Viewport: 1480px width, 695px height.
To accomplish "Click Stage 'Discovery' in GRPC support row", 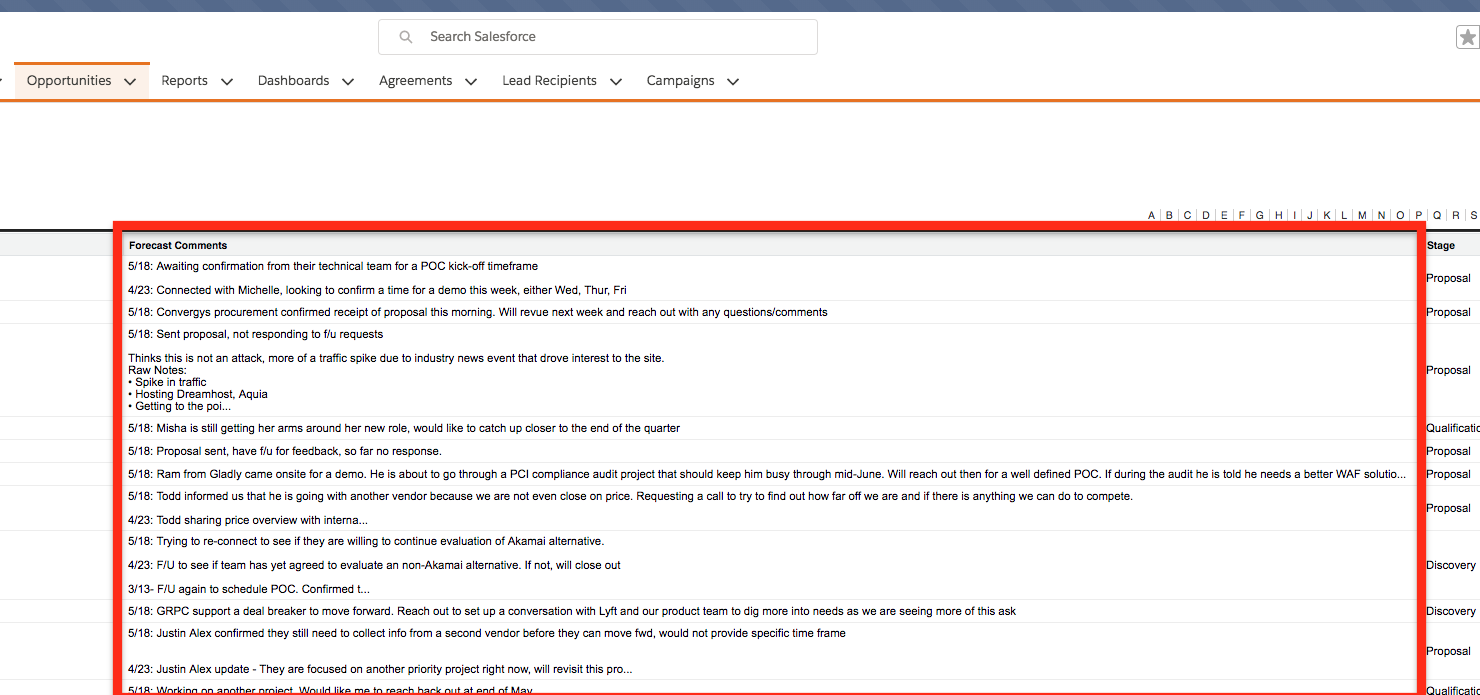I will point(1451,611).
